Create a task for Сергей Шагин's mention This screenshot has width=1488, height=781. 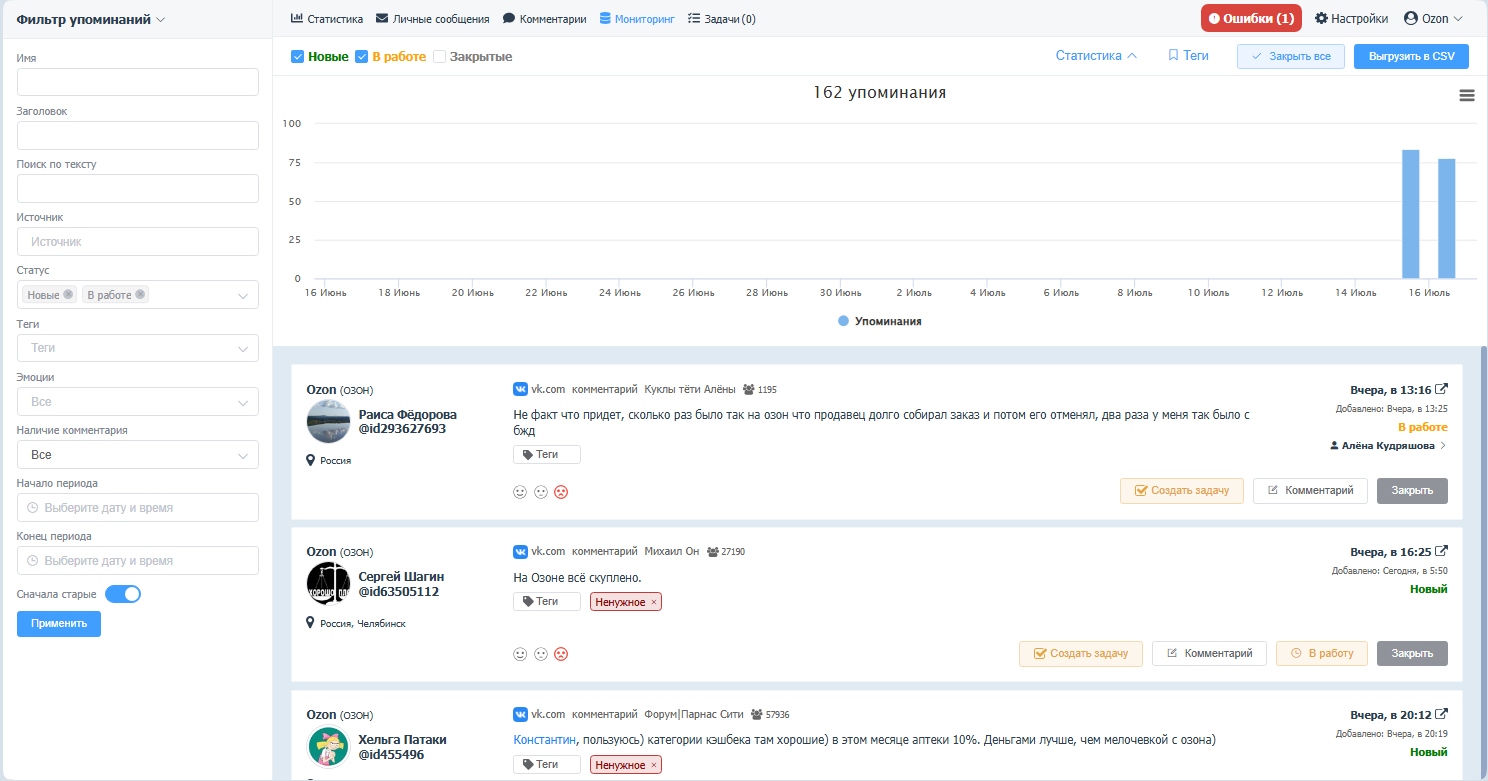tap(1081, 653)
